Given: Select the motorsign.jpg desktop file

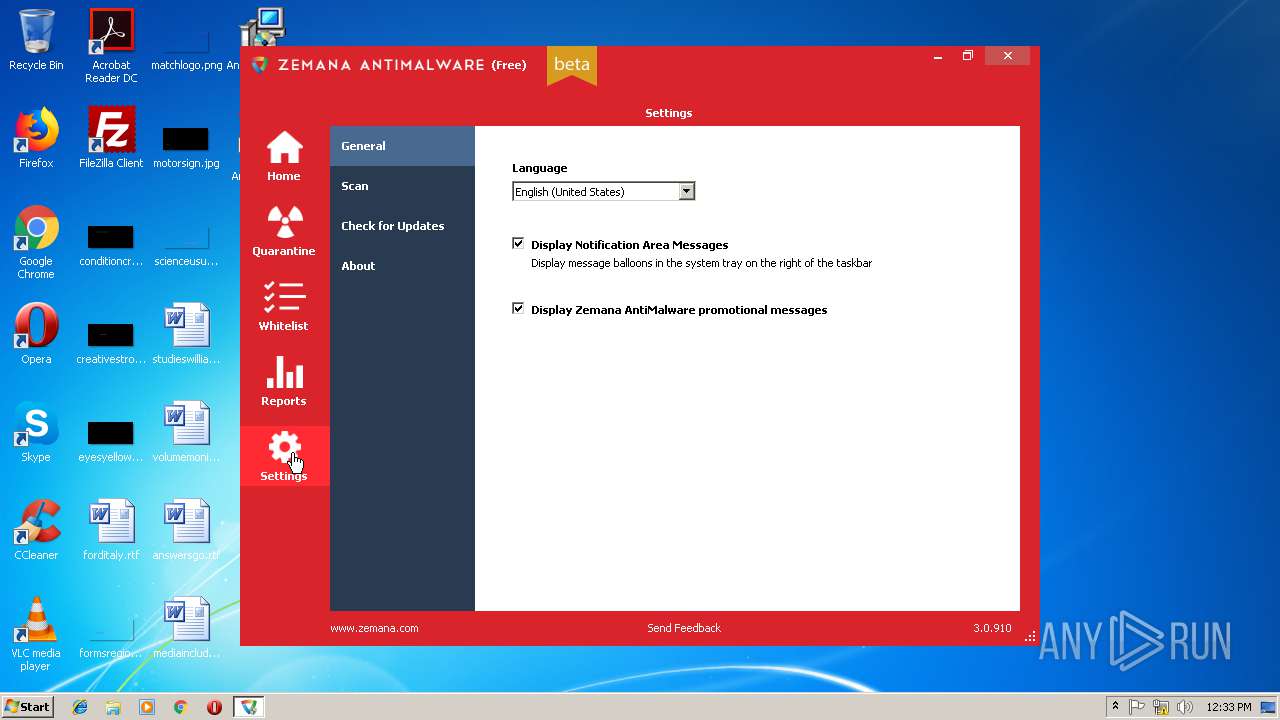Looking at the screenshot, I should click(x=186, y=146).
